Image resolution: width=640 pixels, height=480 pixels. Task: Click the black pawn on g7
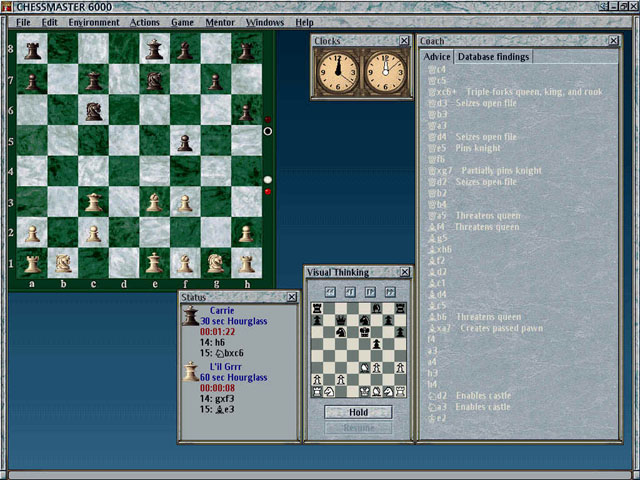pyautogui.click(x=216, y=82)
